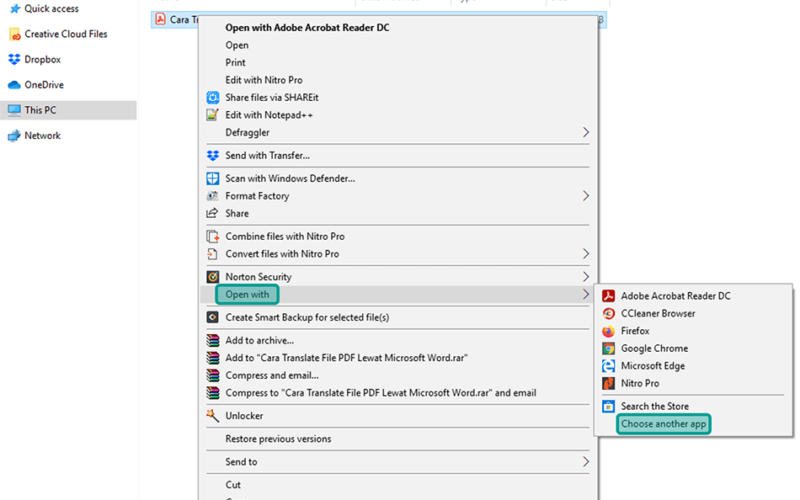Choose Restore previous versions
This screenshot has width=800, height=500.
[x=278, y=439]
